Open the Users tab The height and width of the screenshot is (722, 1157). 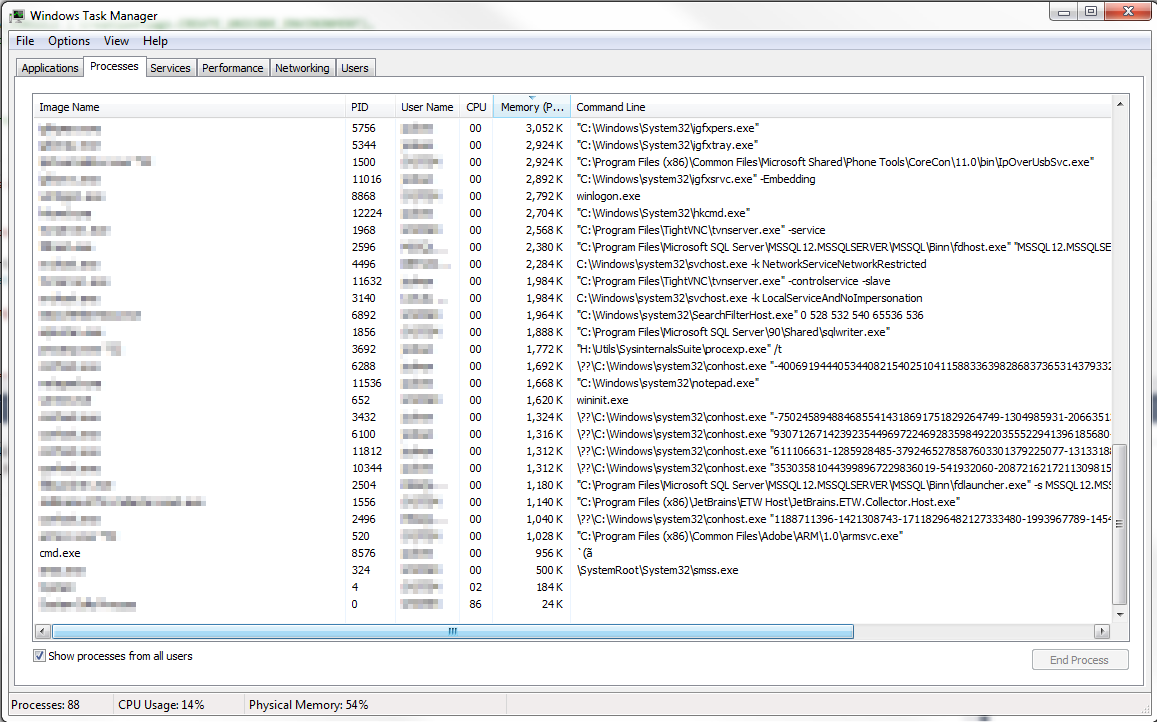355,68
